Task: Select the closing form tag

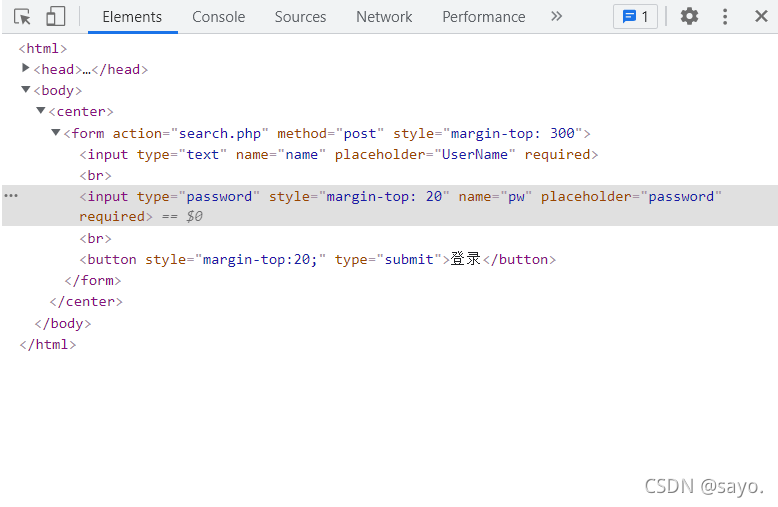Action: click(x=93, y=281)
